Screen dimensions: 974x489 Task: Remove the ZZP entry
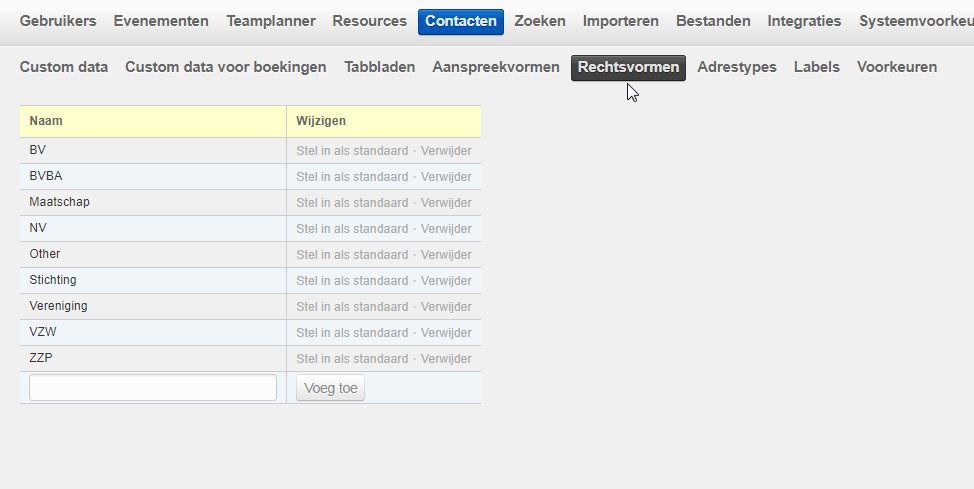tap(446, 359)
